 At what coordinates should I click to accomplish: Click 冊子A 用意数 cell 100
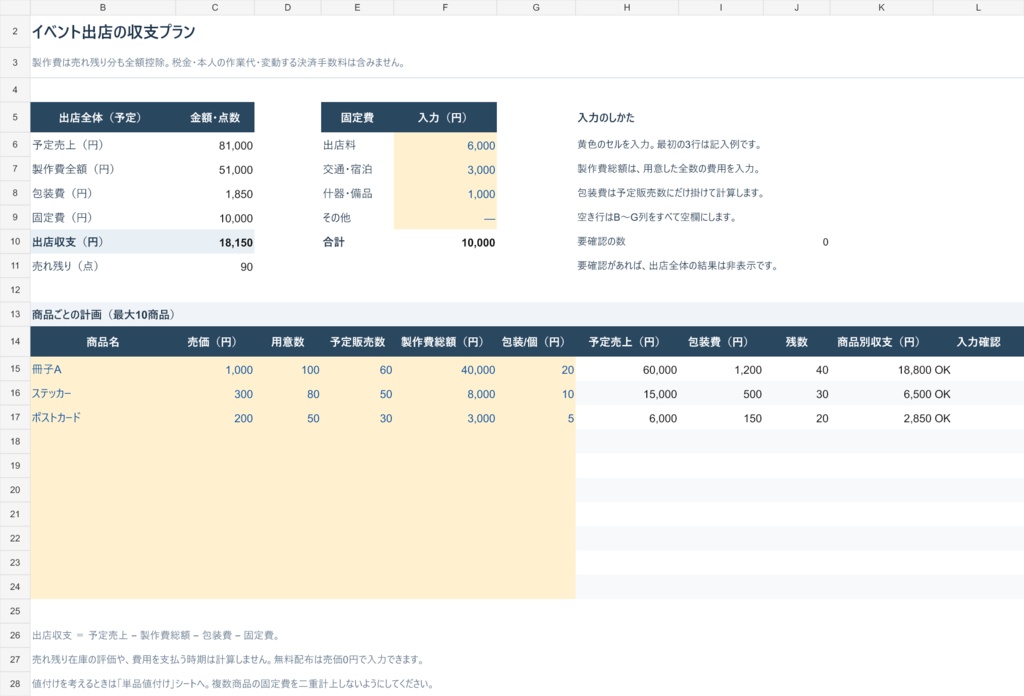pyautogui.click(x=287, y=370)
